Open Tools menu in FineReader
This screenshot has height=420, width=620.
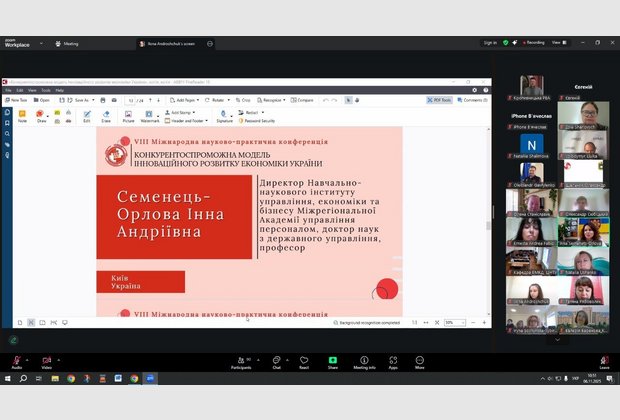coord(46,91)
